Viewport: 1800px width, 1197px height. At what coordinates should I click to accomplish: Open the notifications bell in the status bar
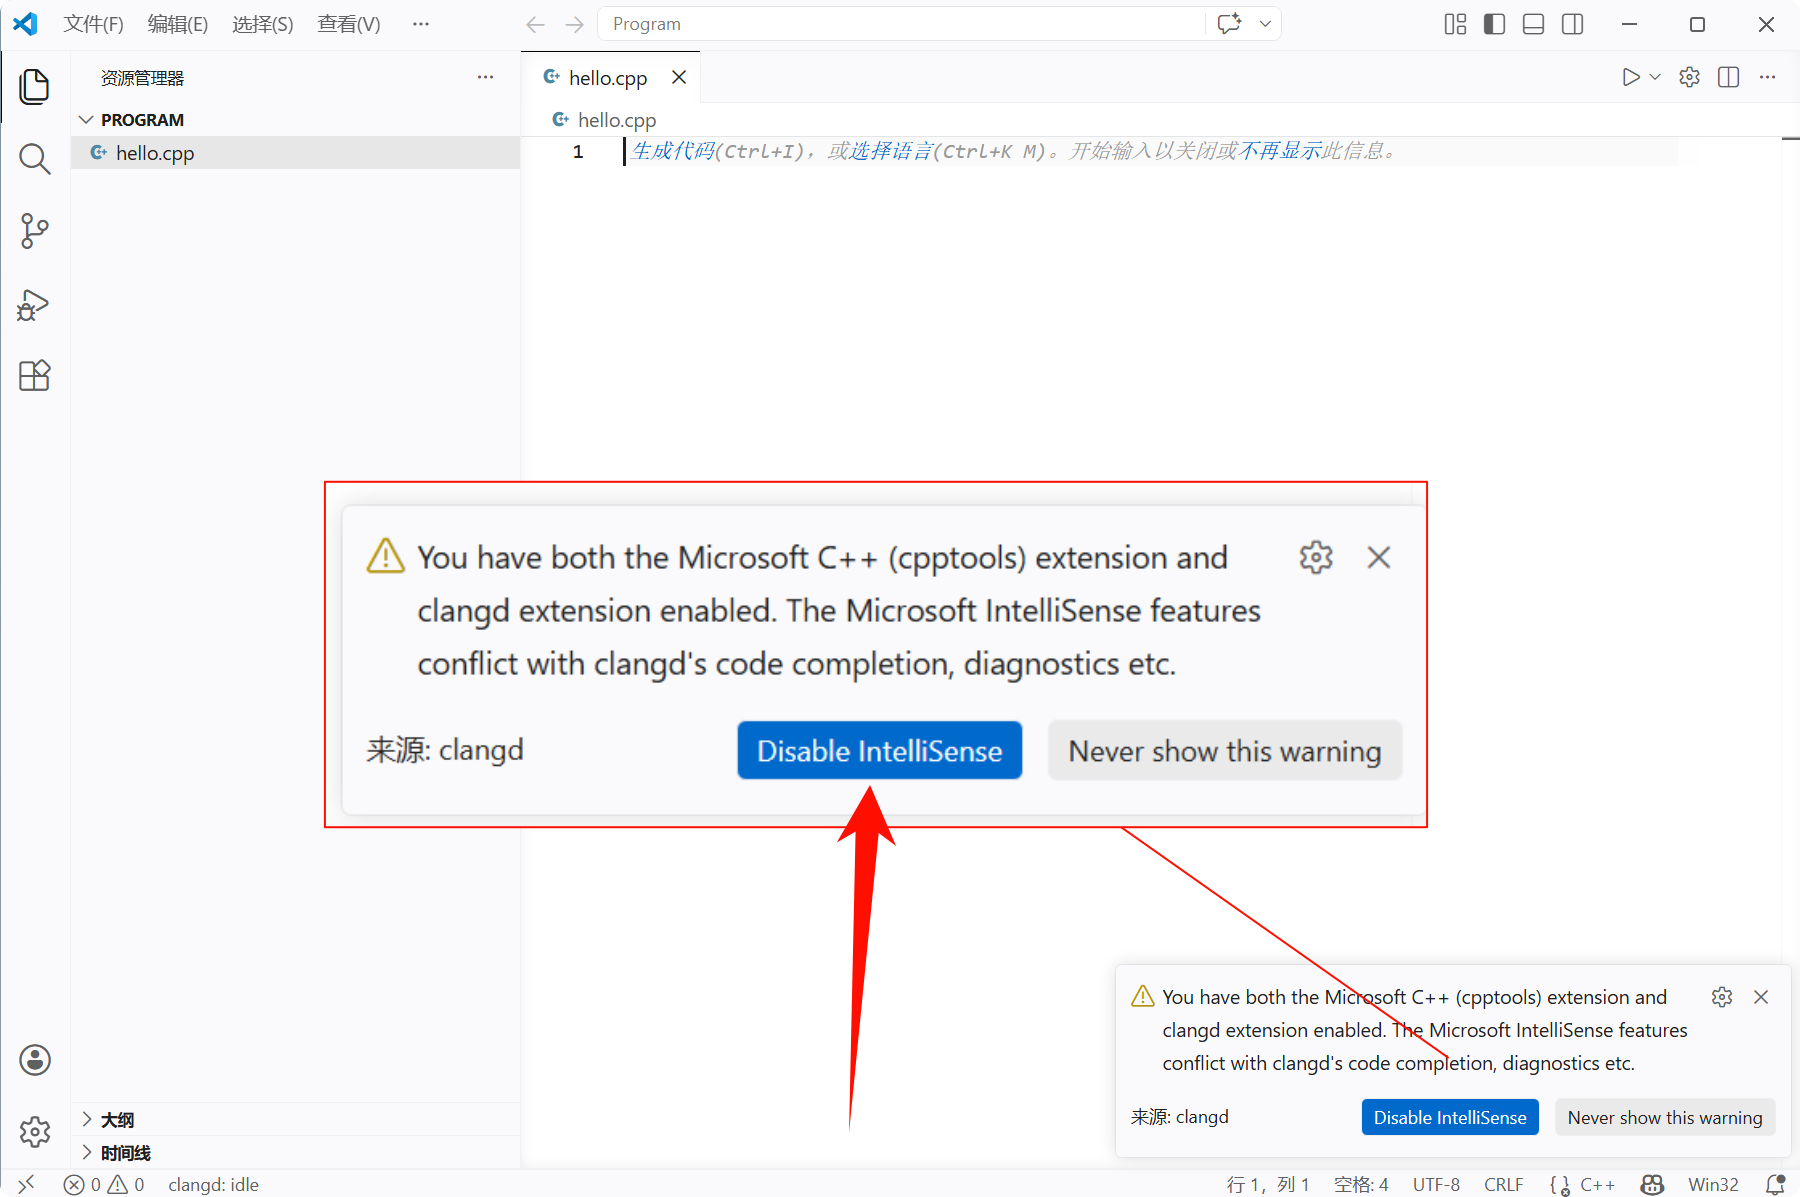point(1775,1184)
